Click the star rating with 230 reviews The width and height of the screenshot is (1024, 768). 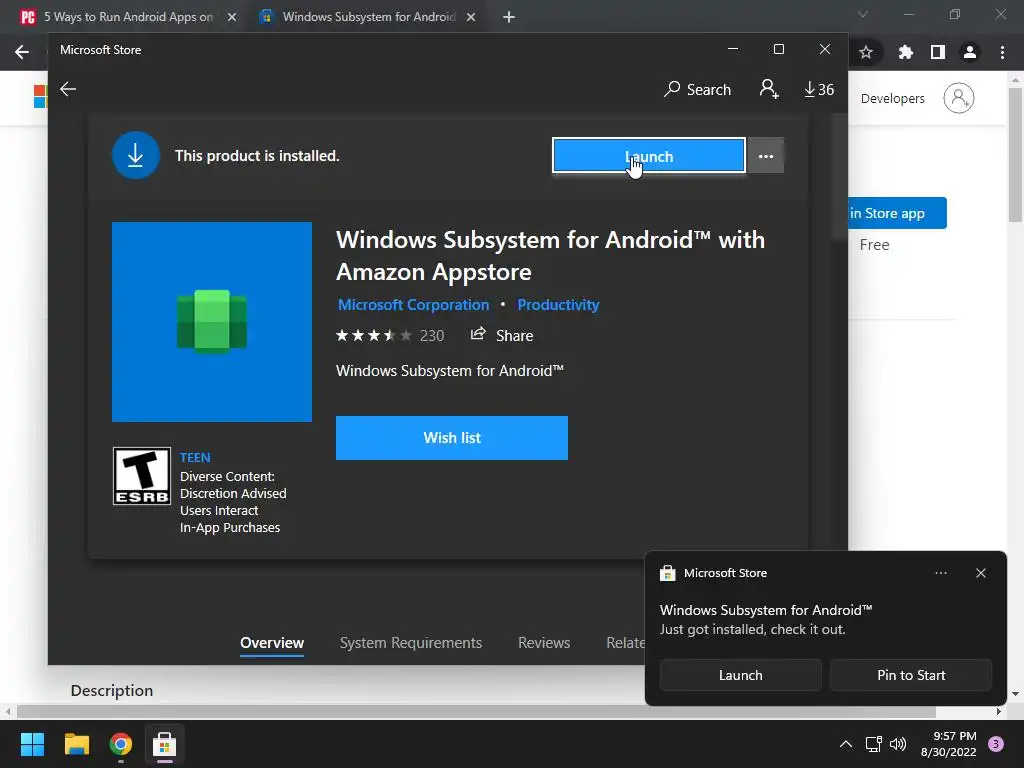coord(390,336)
